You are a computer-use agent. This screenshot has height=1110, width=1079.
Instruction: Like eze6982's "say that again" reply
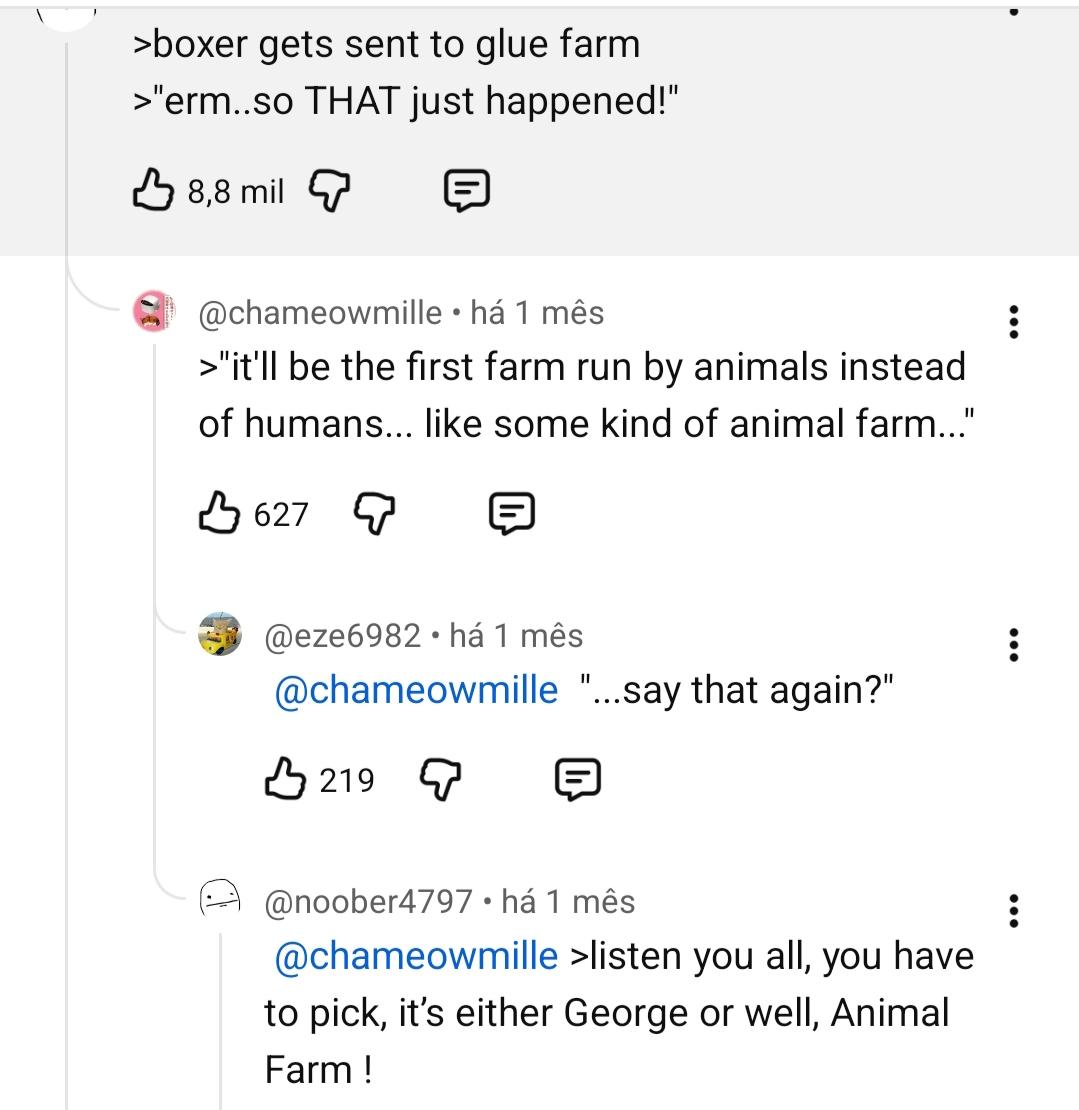(283, 779)
